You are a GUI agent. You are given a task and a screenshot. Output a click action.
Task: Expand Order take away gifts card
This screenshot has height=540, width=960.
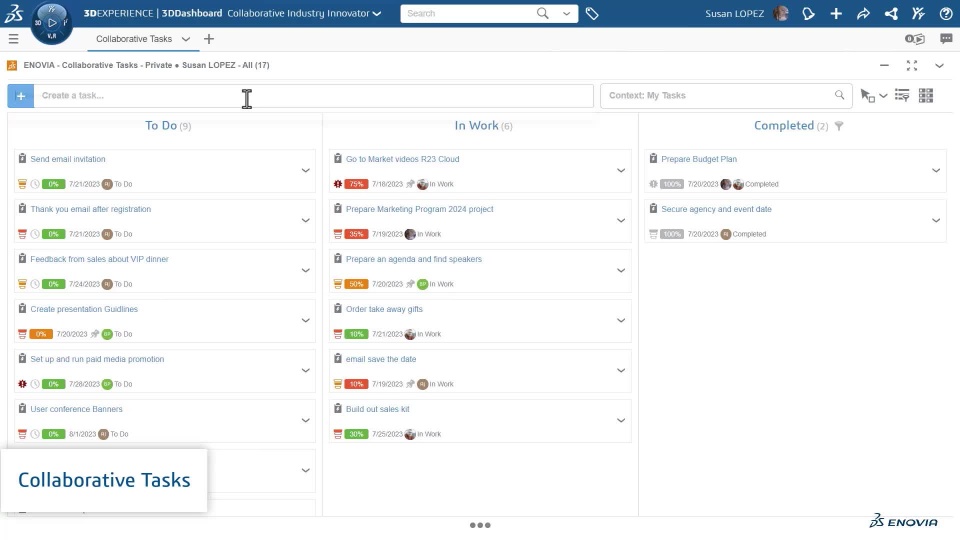621,321
